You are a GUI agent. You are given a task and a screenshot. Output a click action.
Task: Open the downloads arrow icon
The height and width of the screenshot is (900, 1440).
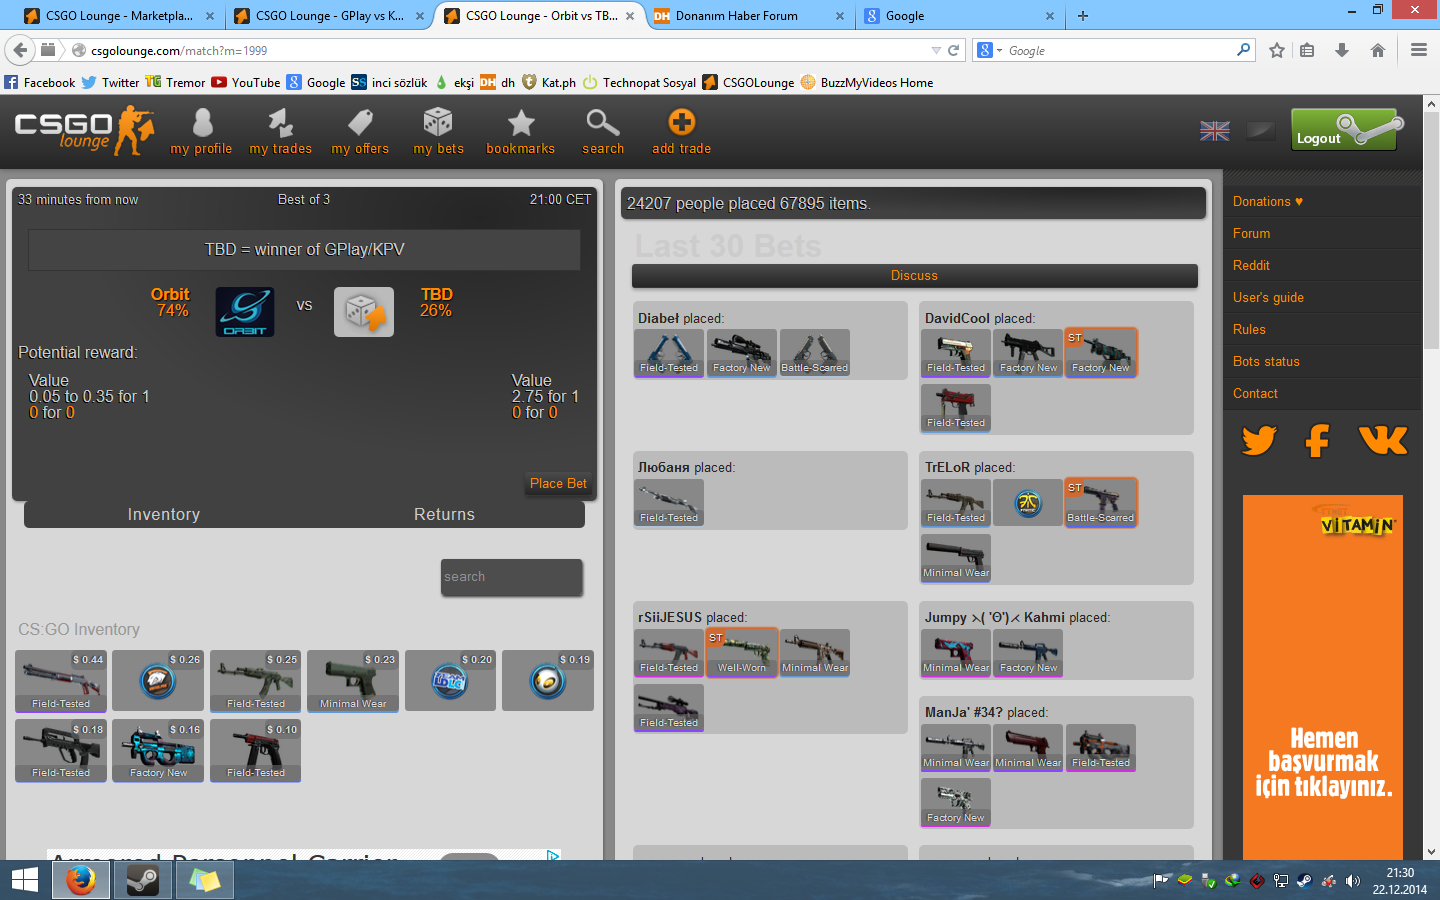[x=1342, y=50]
